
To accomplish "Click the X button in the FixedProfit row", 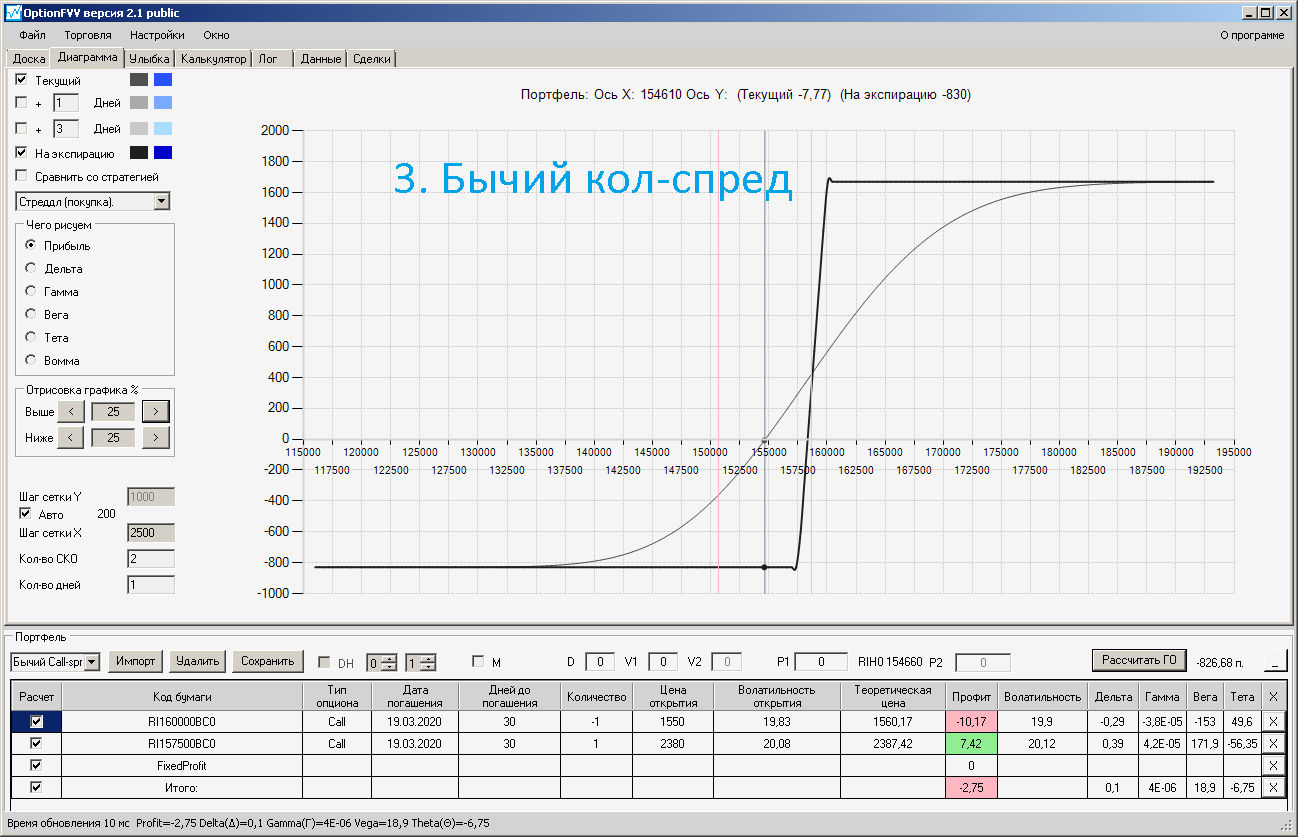I will [1273, 765].
